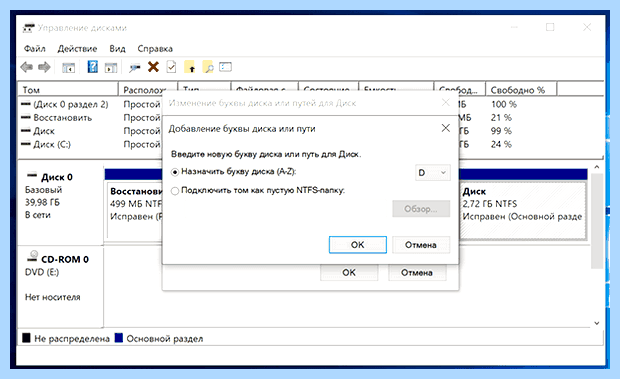Viewport: 620px width, 379px height.
Task: Click 'Простой' in the Диск (C:) row
Action: [x=142, y=144]
